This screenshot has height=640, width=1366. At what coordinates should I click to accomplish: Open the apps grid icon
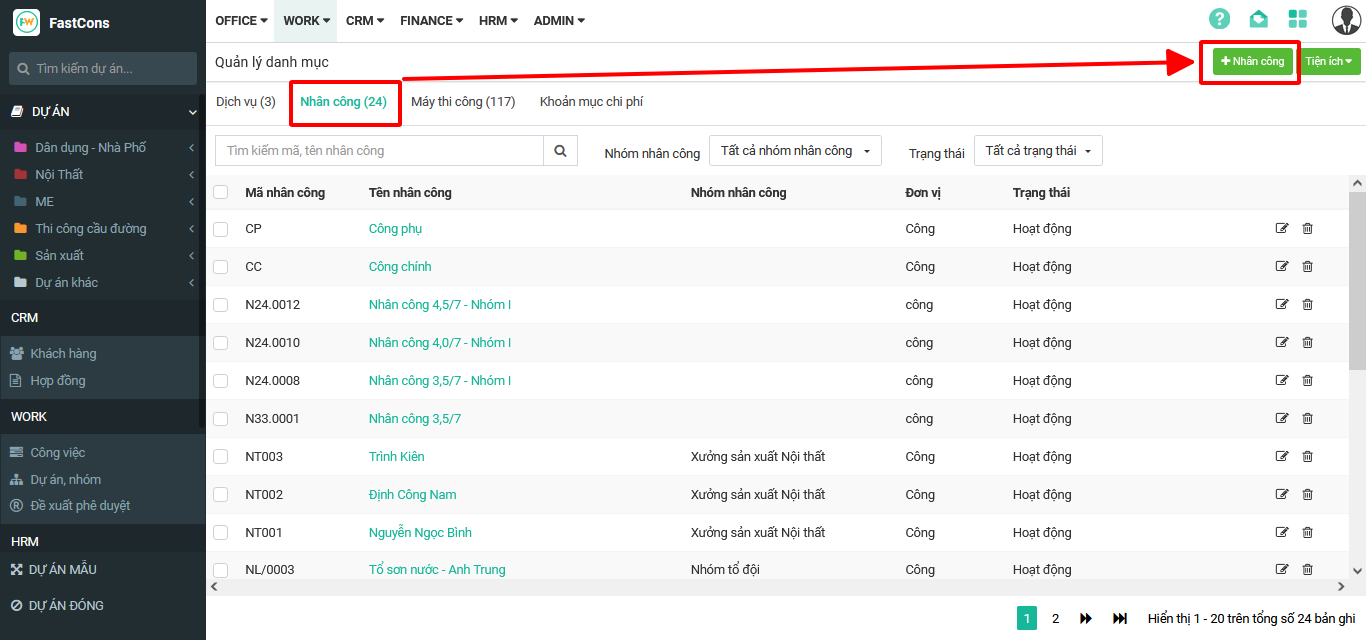click(x=1298, y=19)
